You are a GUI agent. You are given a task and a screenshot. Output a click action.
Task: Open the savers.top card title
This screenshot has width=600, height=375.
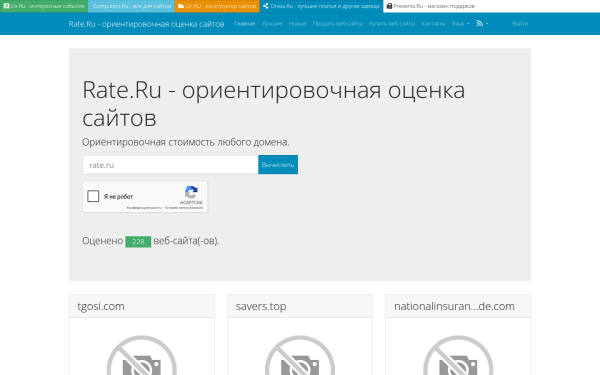click(261, 306)
